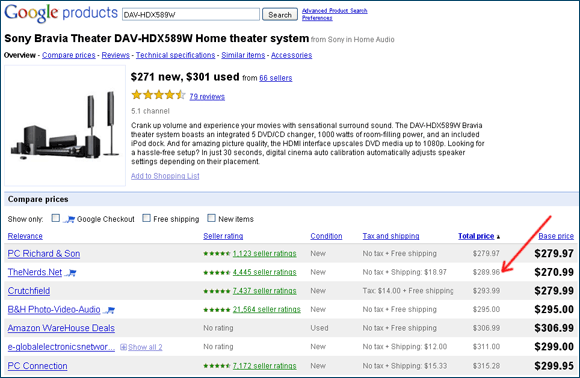Sort by Relevance column header

[x=25, y=236]
